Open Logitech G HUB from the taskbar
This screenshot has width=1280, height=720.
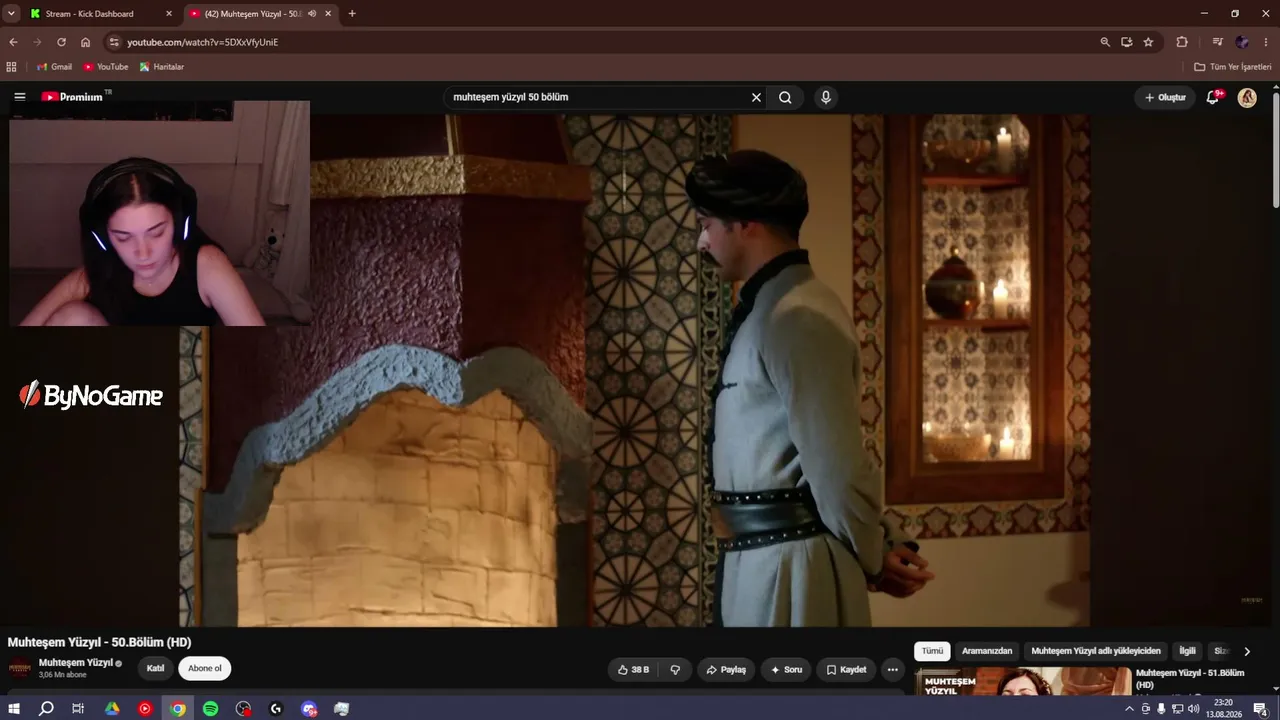click(276, 709)
